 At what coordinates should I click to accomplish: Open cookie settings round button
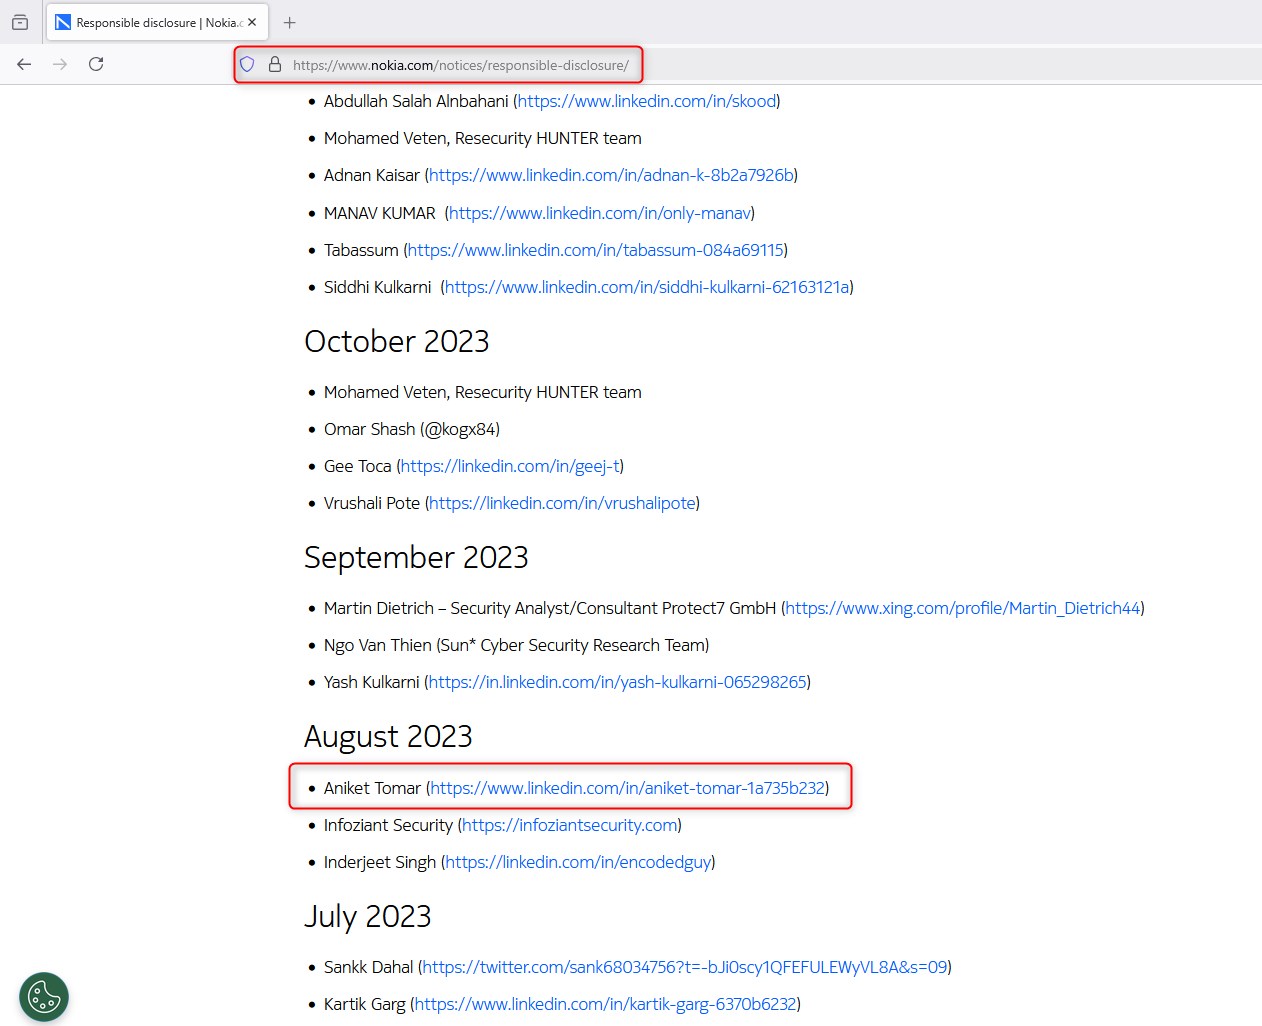(44, 997)
